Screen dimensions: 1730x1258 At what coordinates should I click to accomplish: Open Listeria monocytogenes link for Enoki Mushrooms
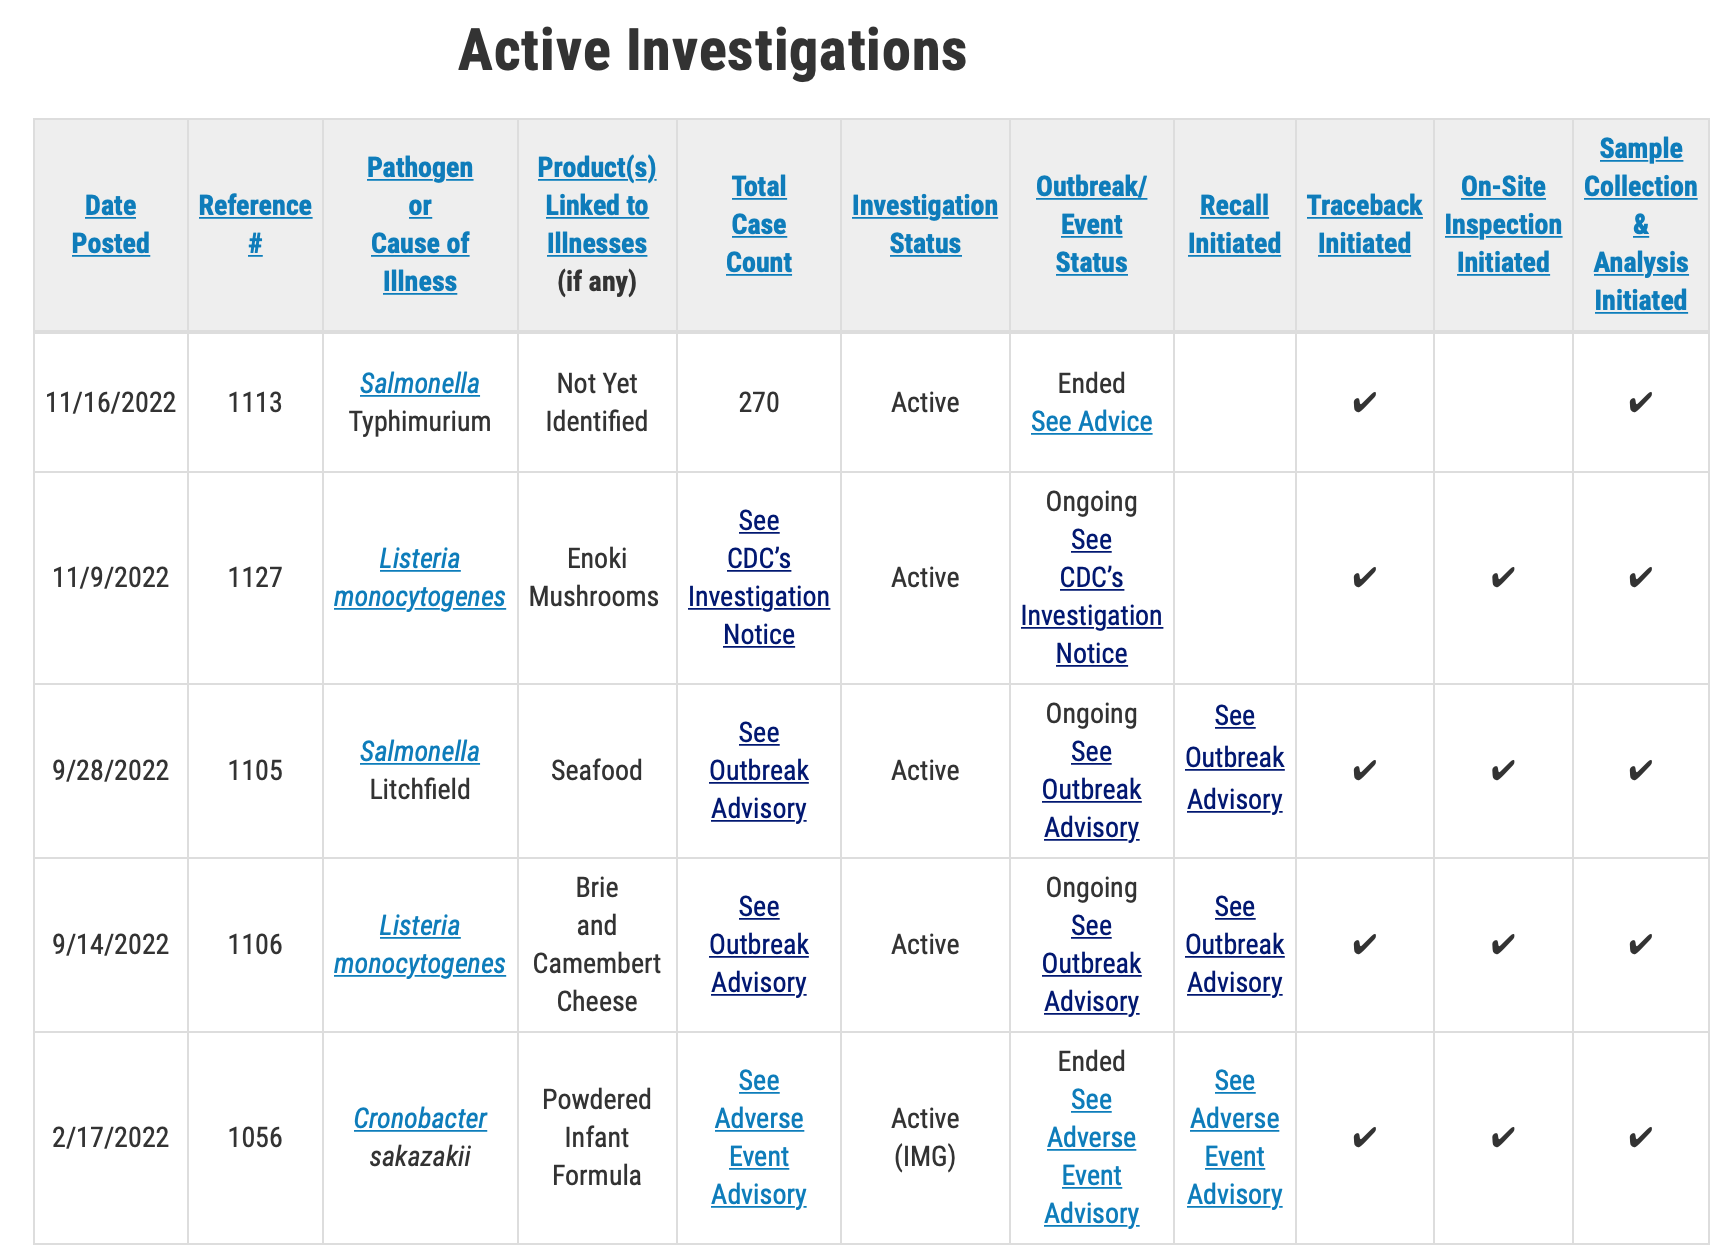pos(419,577)
